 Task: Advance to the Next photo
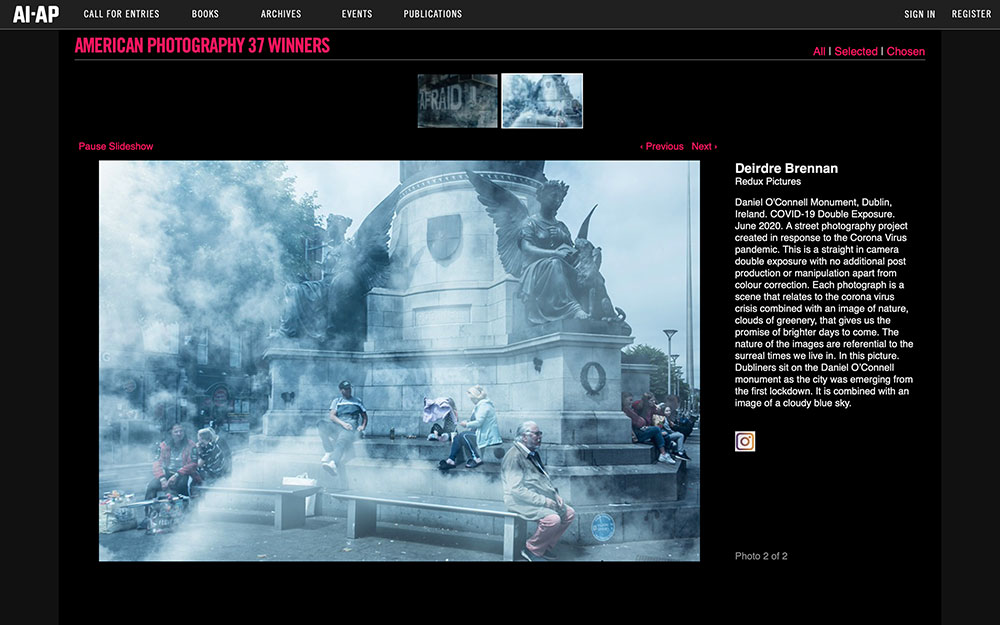pos(704,146)
